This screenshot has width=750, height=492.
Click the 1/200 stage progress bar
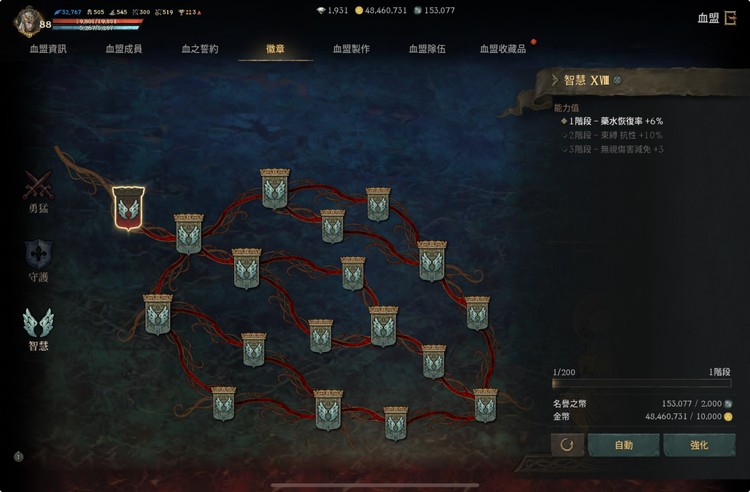tap(641, 383)
